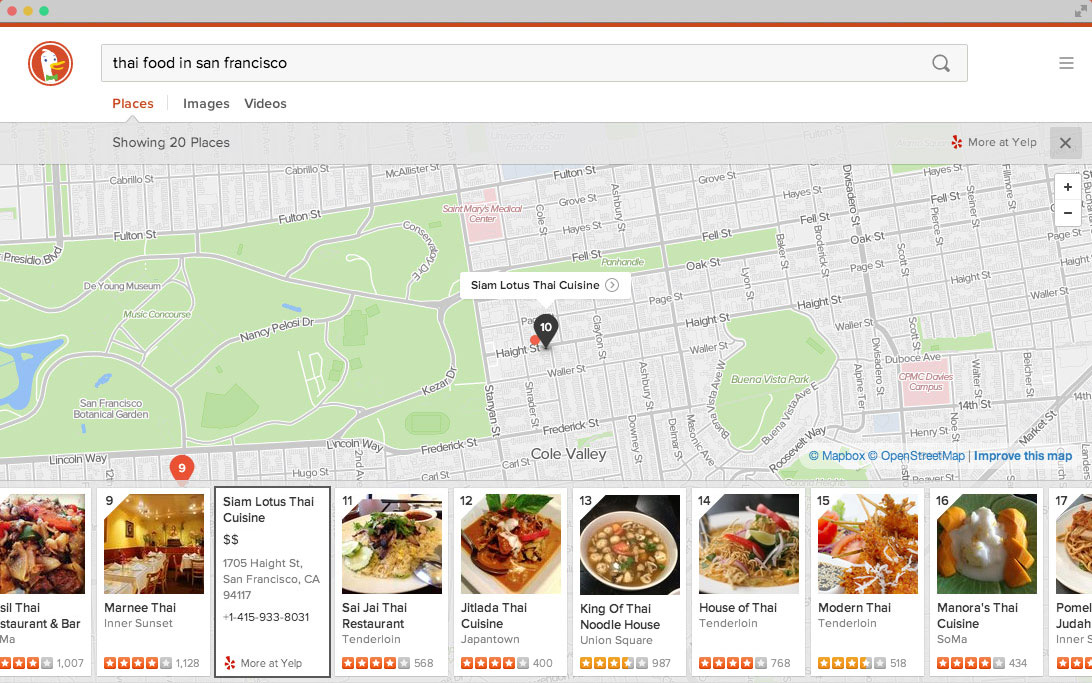1092x683 pixels.
Task: Click Improve this map link
Action: click(x=1023, y=456)
